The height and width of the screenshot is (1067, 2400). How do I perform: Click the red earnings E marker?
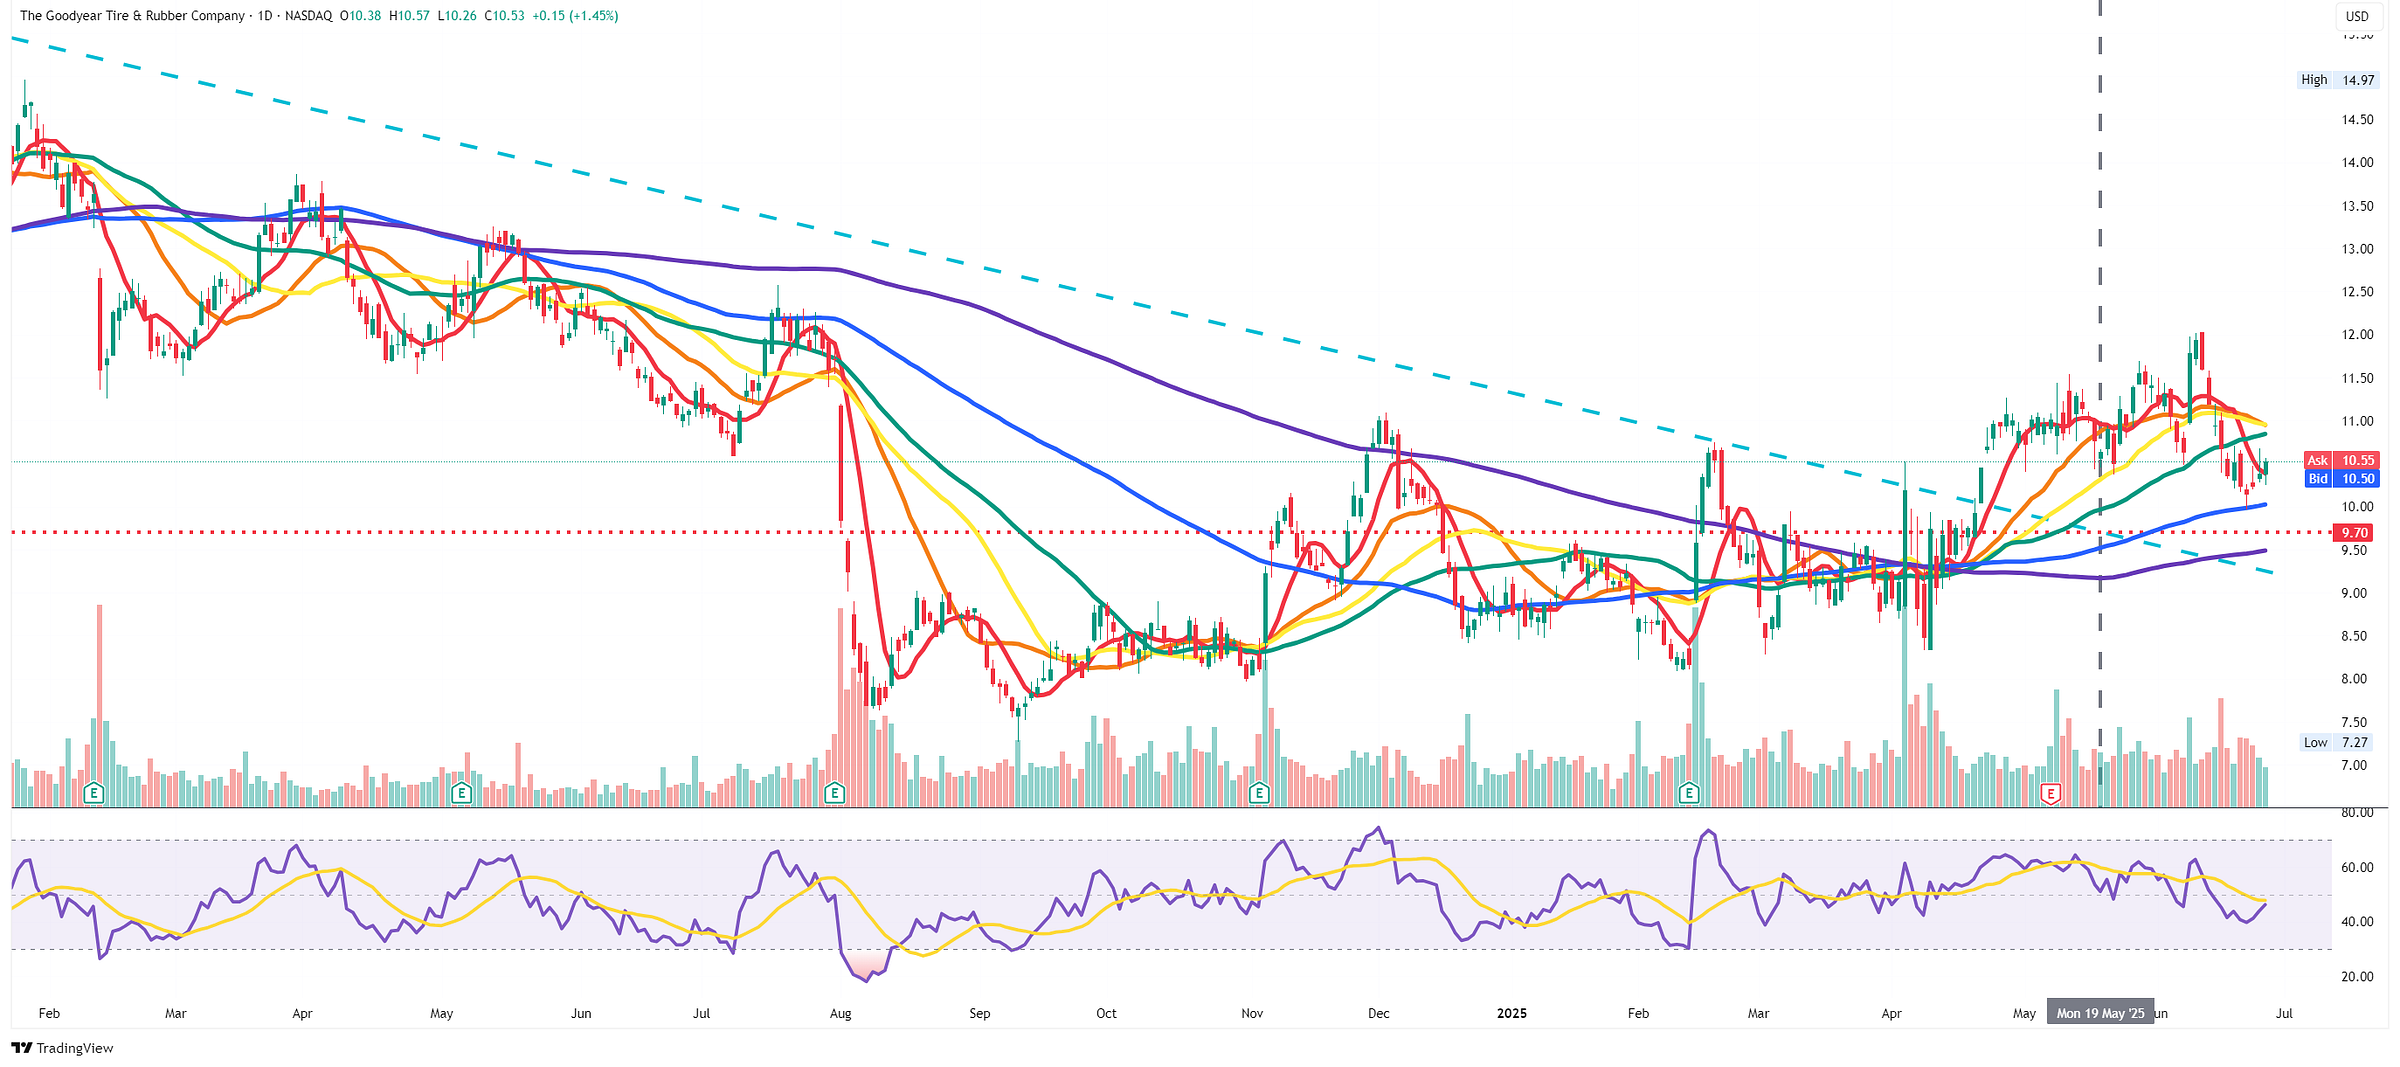2051,795
